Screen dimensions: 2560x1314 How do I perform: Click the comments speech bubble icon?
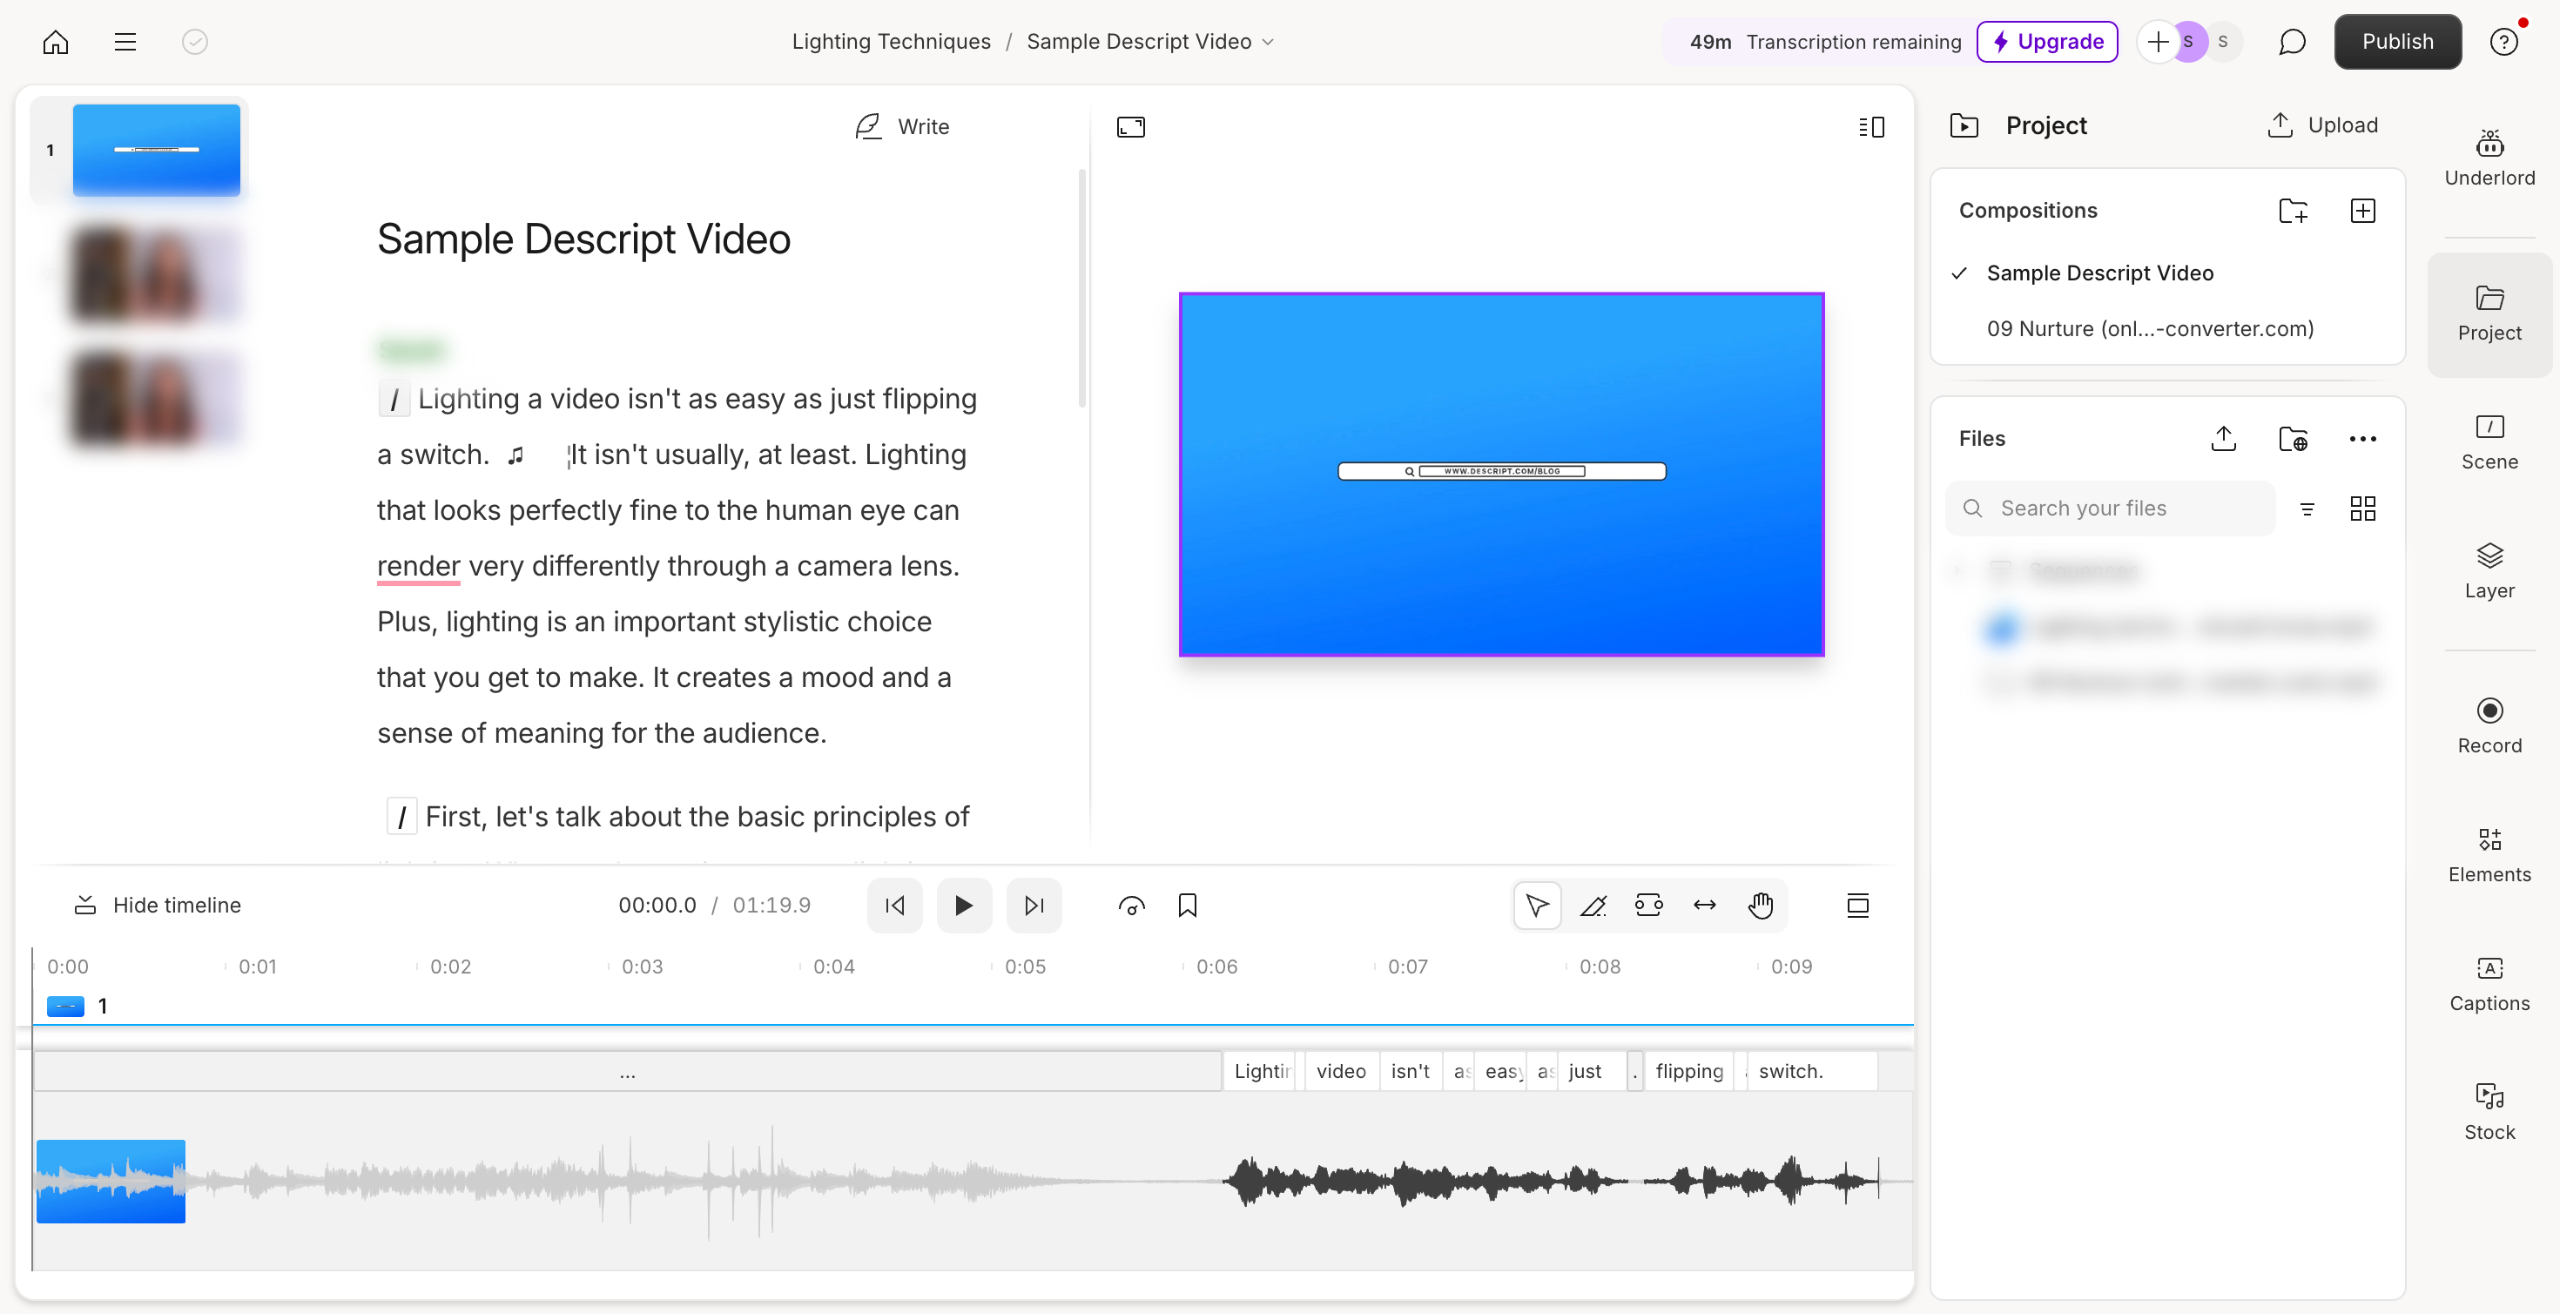tap(2292, 42)
